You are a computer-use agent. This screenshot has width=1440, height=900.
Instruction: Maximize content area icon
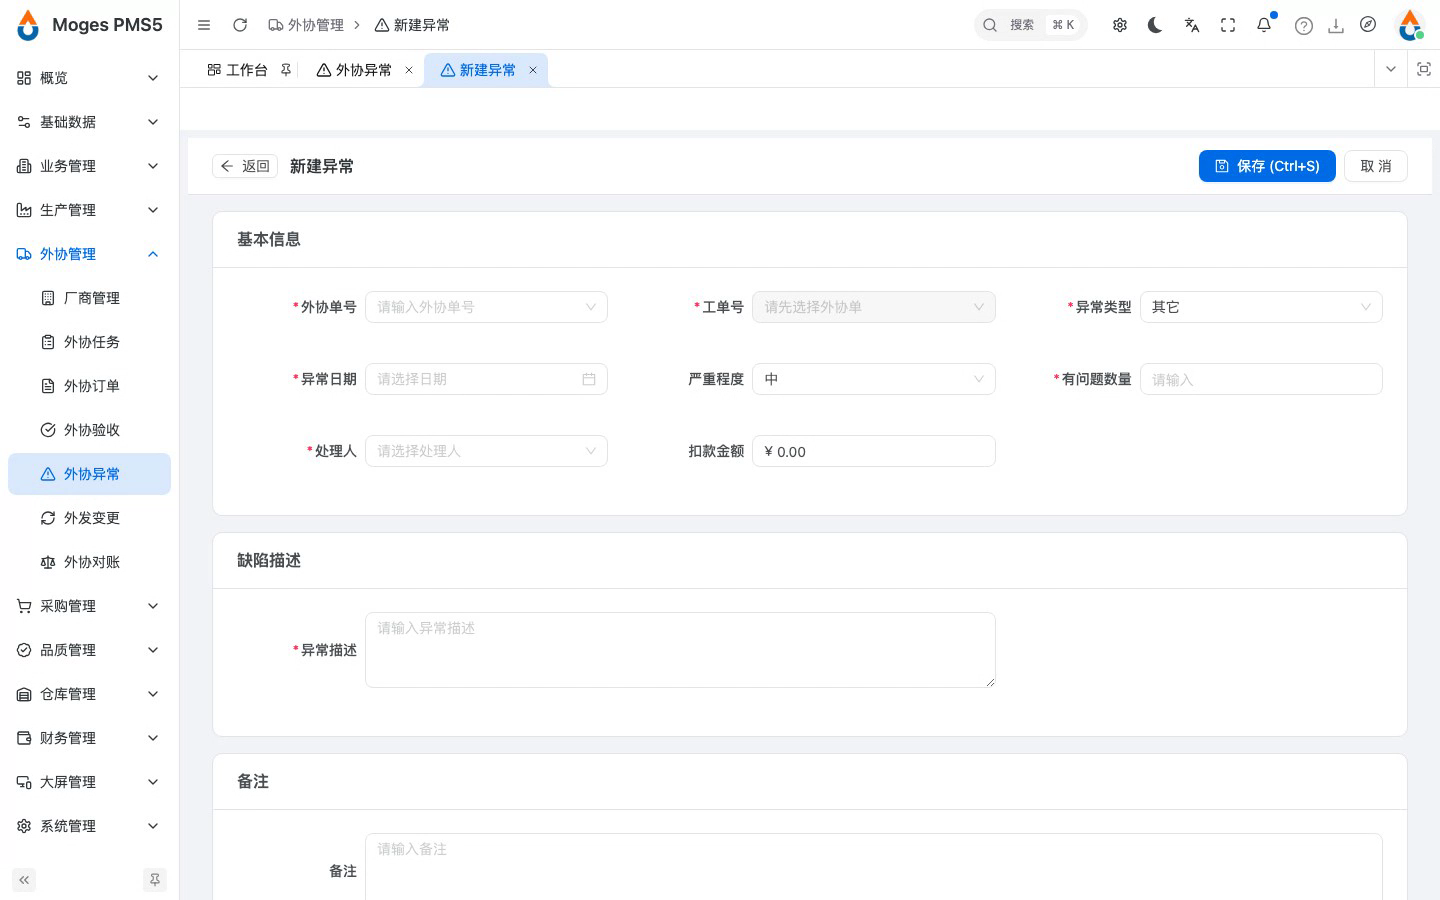[x=1424, y=69]
